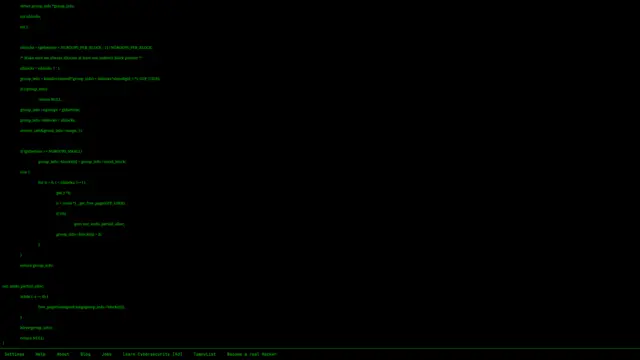
Task: Open the Jobs link
Action: tap(107, 354)
